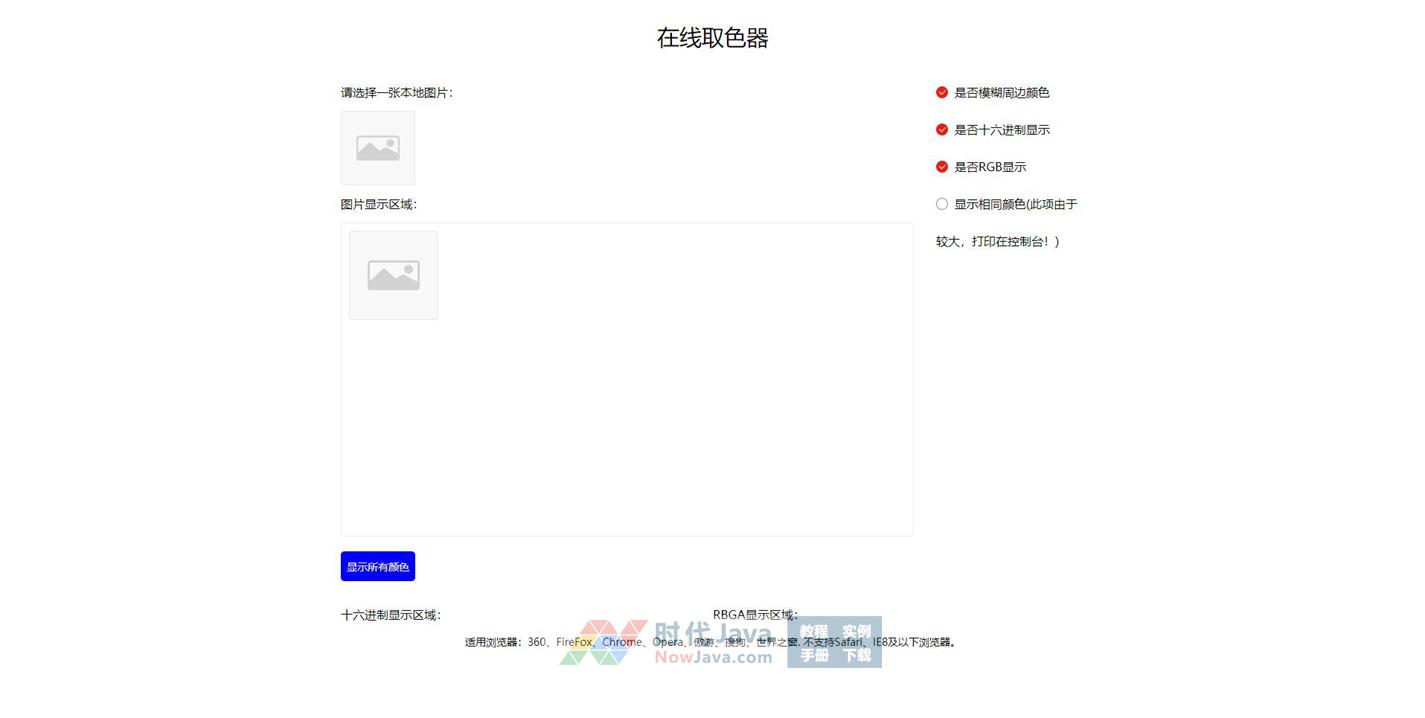This screenshot has width=1425, height=718.
Task: Click 教程 in the watermark box
Action: tap(814, 631)
